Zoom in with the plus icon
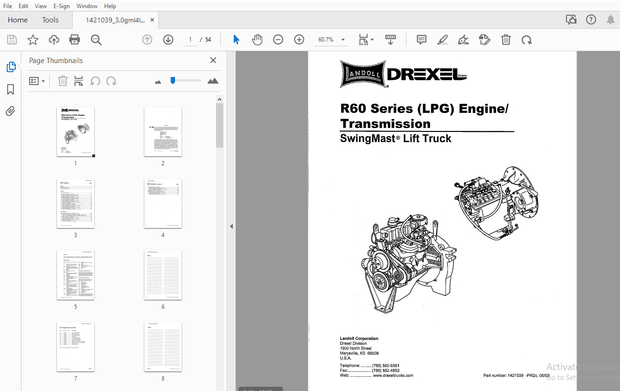Viewport: 620px width, 391px height. coord(299,40)
